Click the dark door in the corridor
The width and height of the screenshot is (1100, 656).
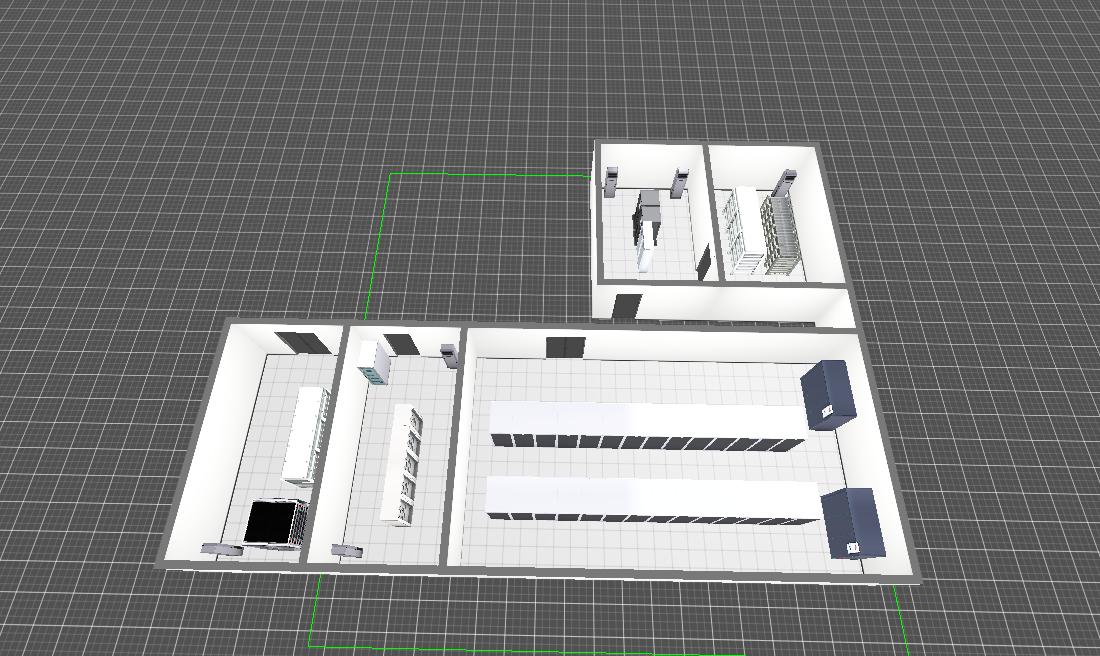pyautogui.click(x=627, y=306)
